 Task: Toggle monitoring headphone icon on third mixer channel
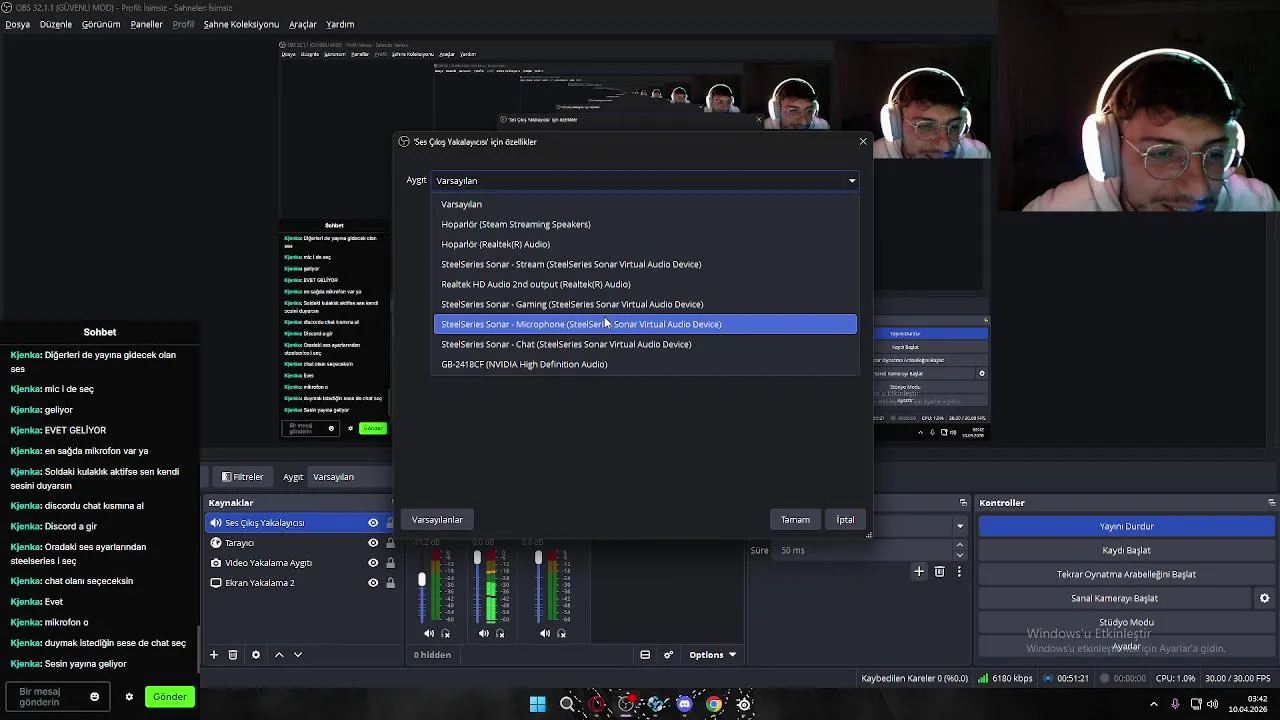(561, 633)
